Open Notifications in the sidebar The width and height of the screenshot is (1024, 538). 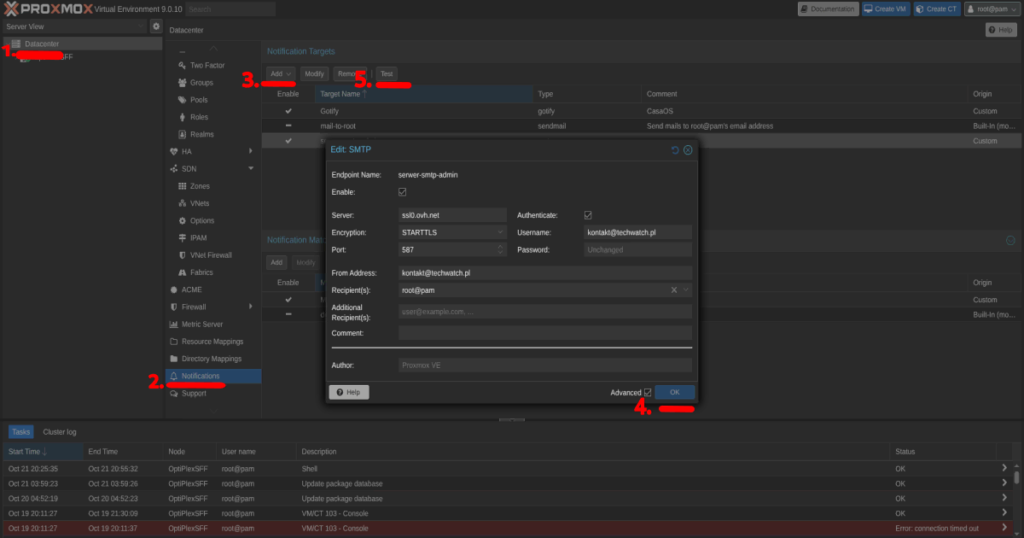click(200, 376)
